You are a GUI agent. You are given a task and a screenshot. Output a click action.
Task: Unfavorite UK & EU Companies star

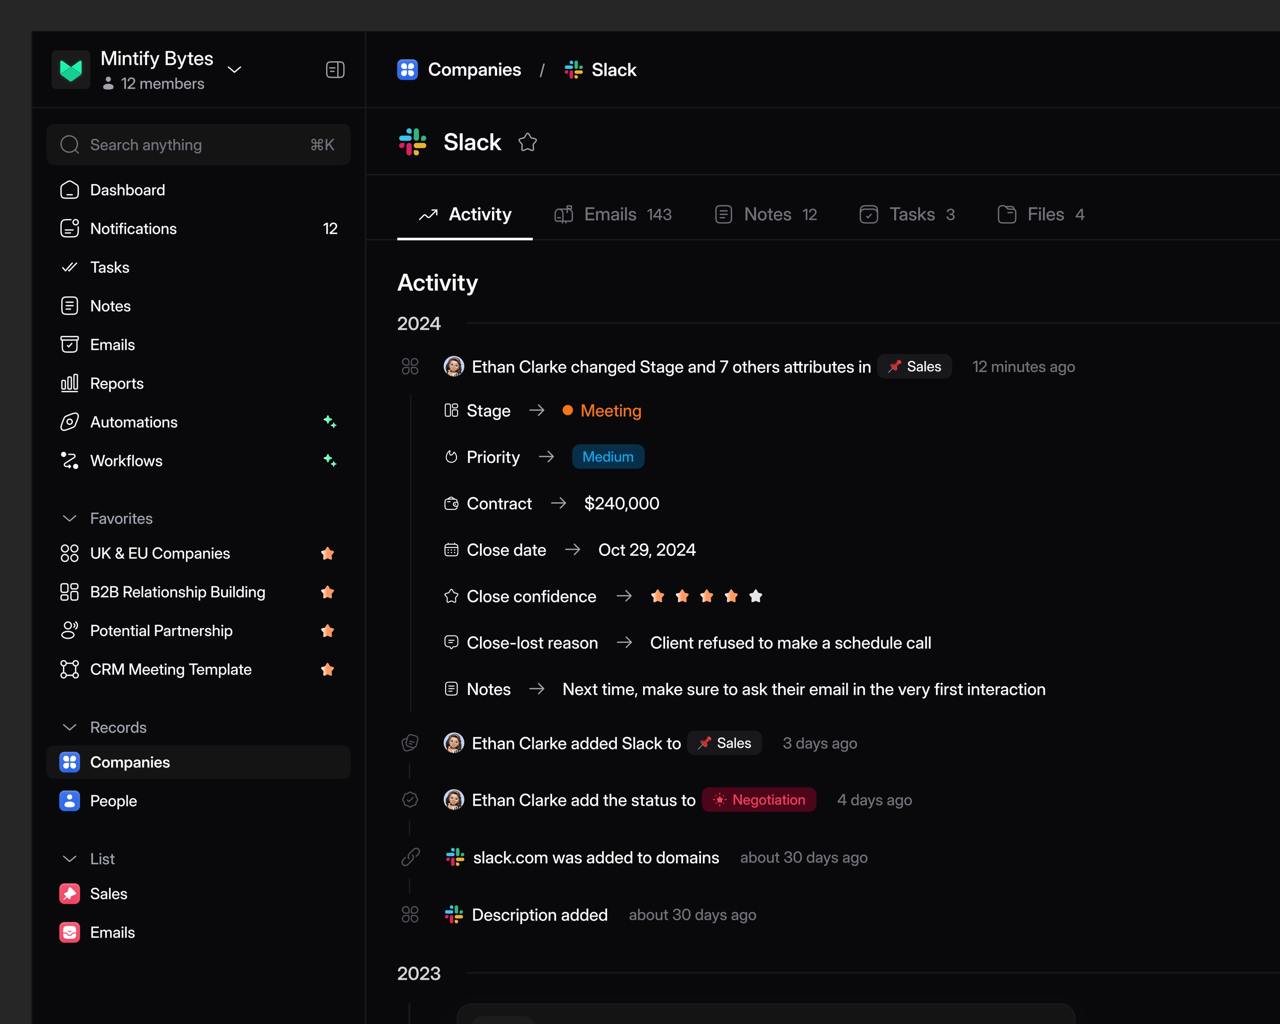pyautogui.click(x=327, y=554)
